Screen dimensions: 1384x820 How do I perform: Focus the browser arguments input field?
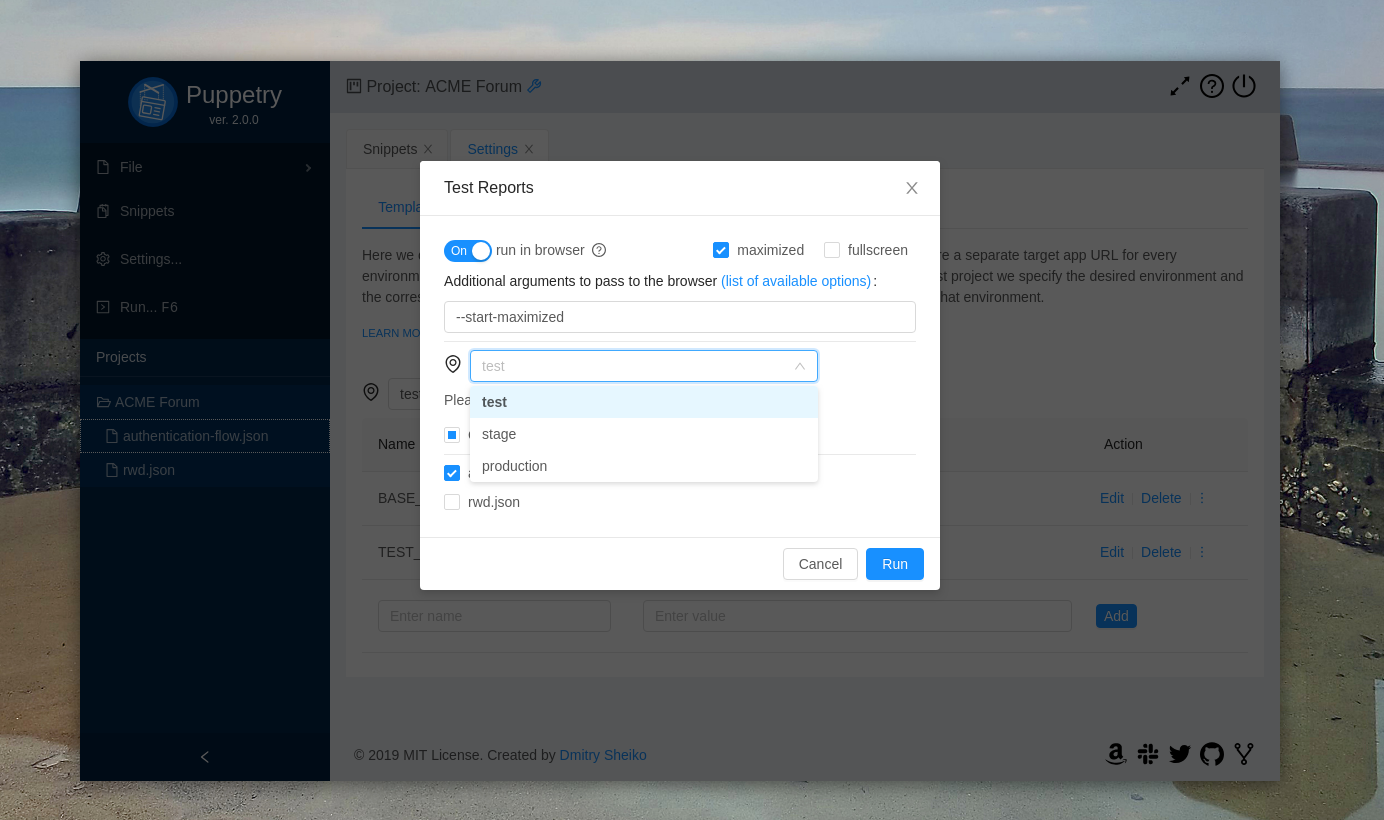pos(680,317)
